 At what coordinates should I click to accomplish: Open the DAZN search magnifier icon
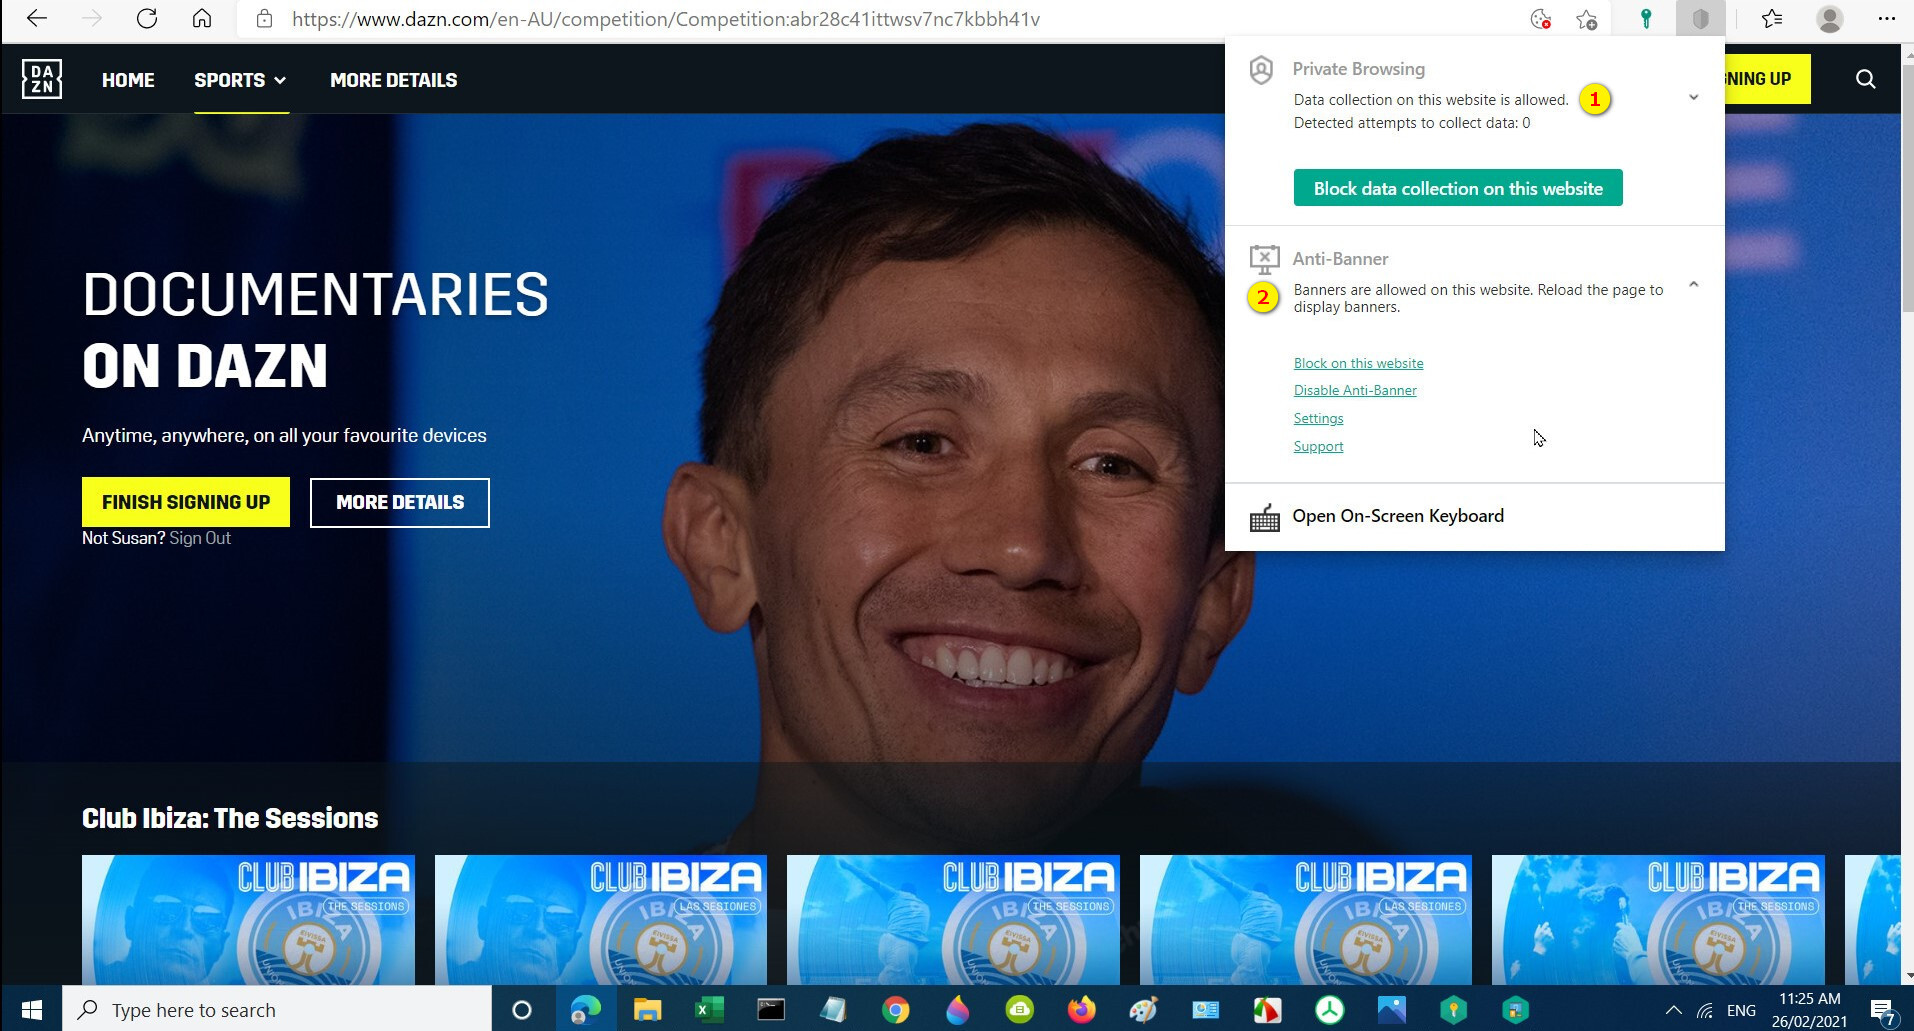point(1865,79)
